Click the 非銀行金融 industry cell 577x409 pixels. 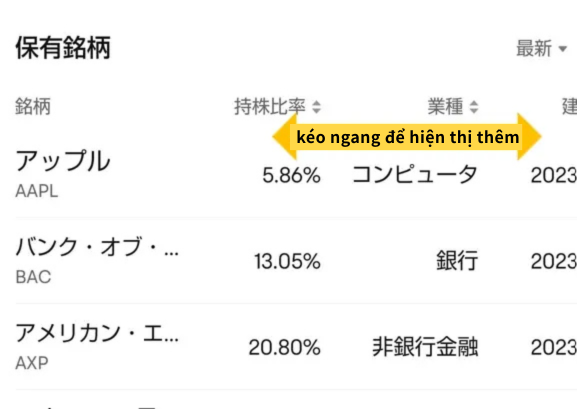tap(425, 347)
